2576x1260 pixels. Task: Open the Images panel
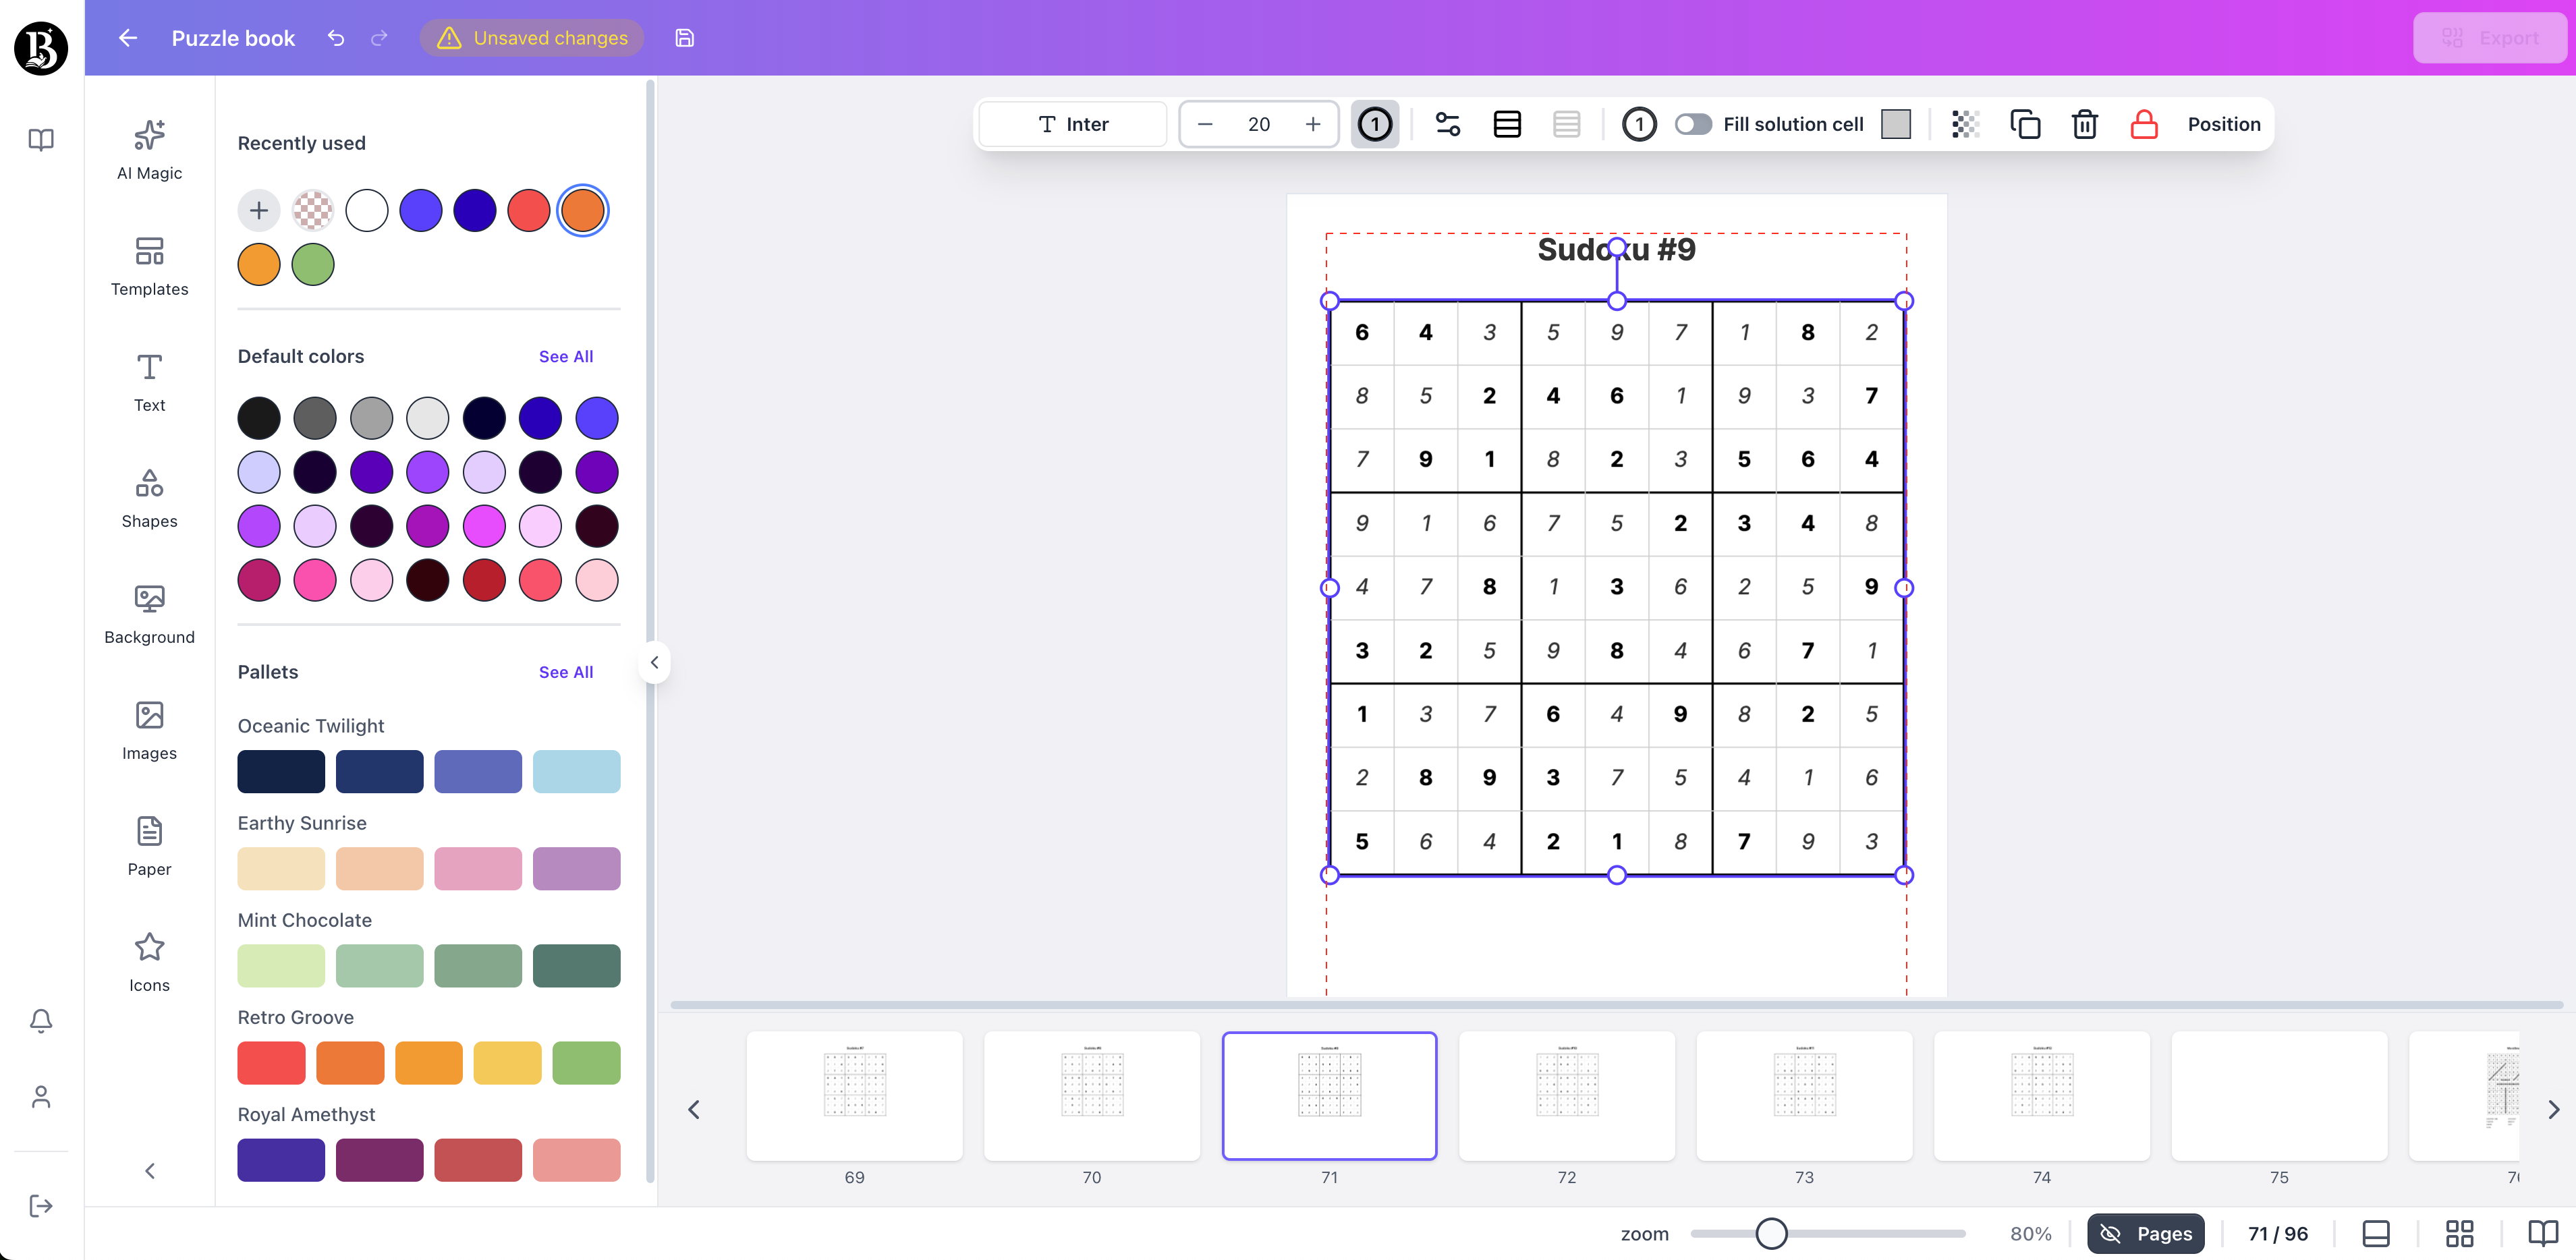coord(148,728)
